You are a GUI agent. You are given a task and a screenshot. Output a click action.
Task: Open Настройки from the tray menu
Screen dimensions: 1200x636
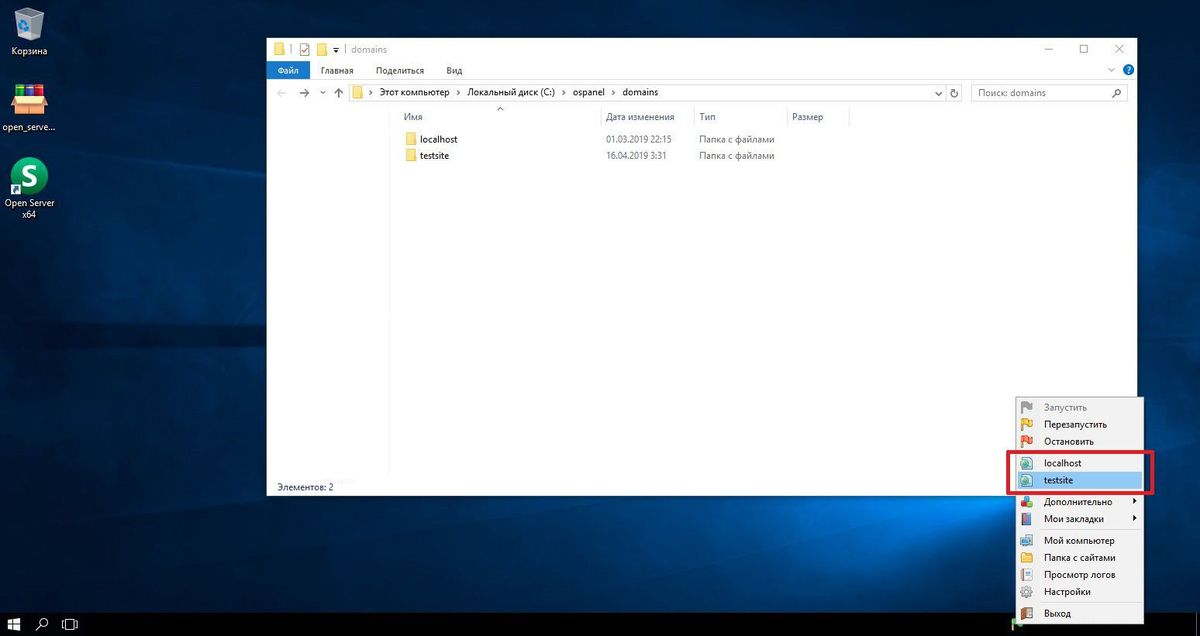coord(1079,592)
